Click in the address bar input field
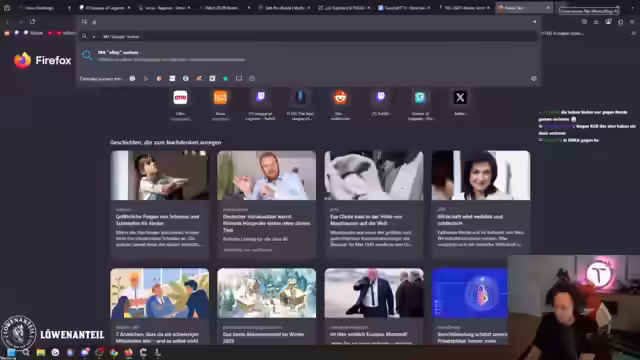The height and width of the screenshot is (360, 640). (310, 22)
